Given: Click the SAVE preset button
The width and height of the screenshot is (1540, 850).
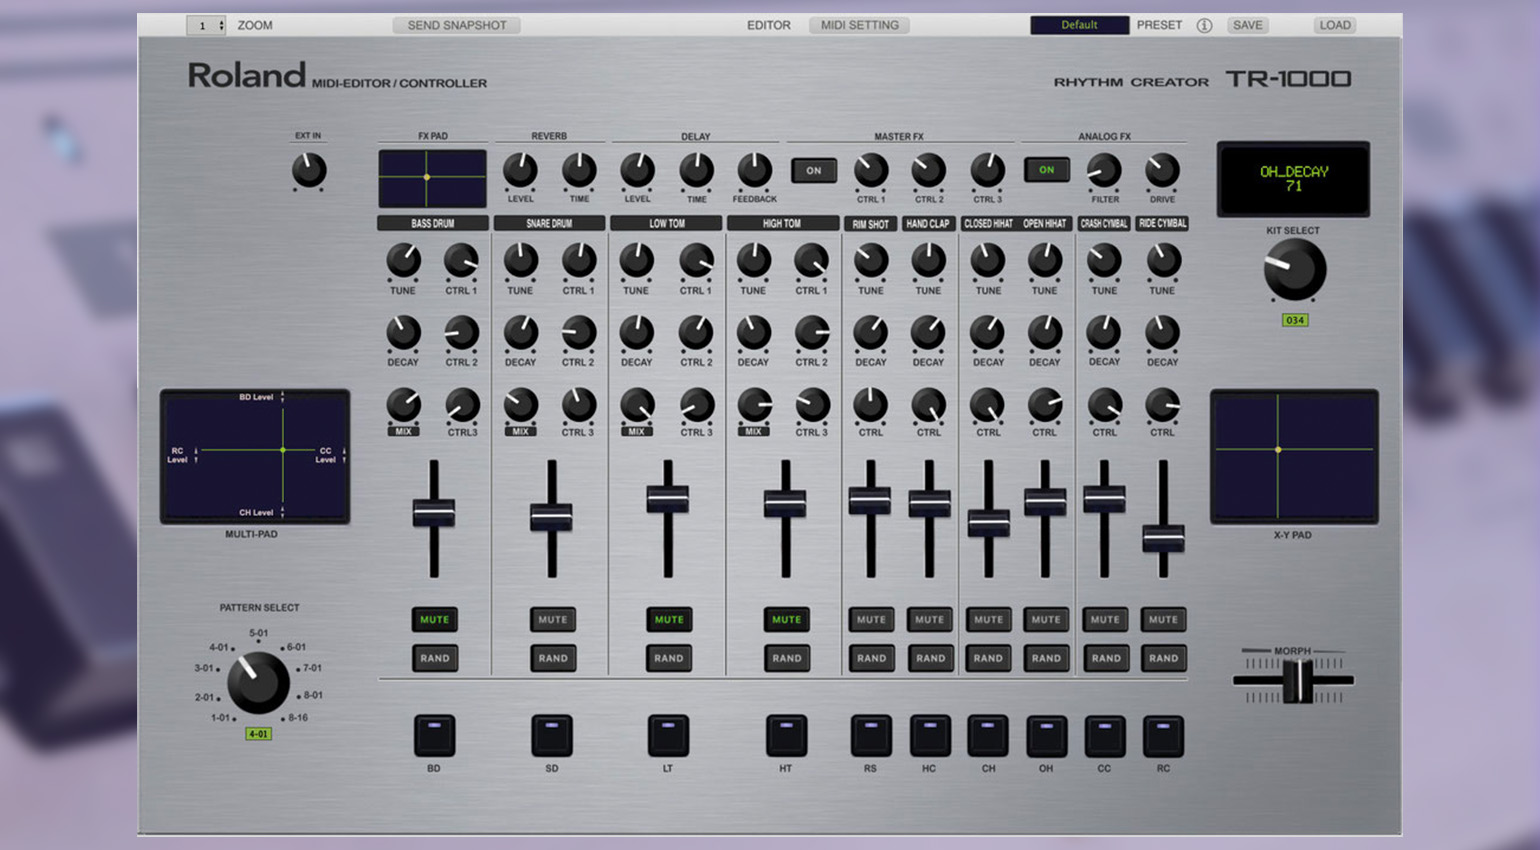Looking at the screenshot, I should click(1247, 25).
